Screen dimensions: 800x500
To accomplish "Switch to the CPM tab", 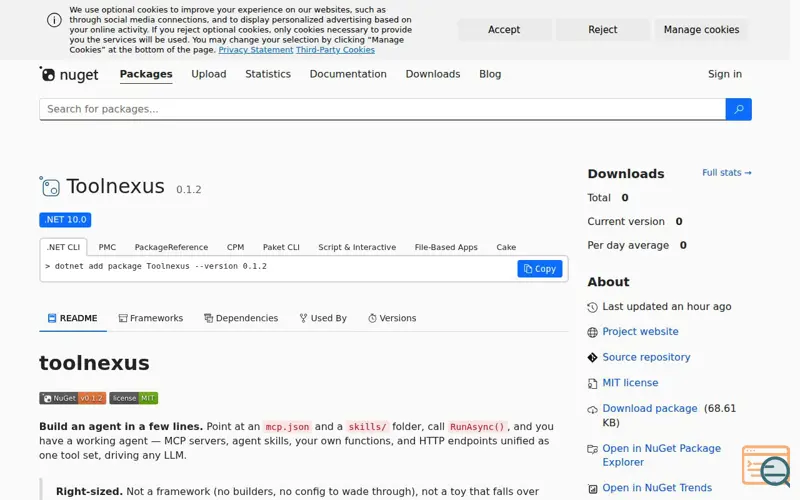I will coord(235,247).
